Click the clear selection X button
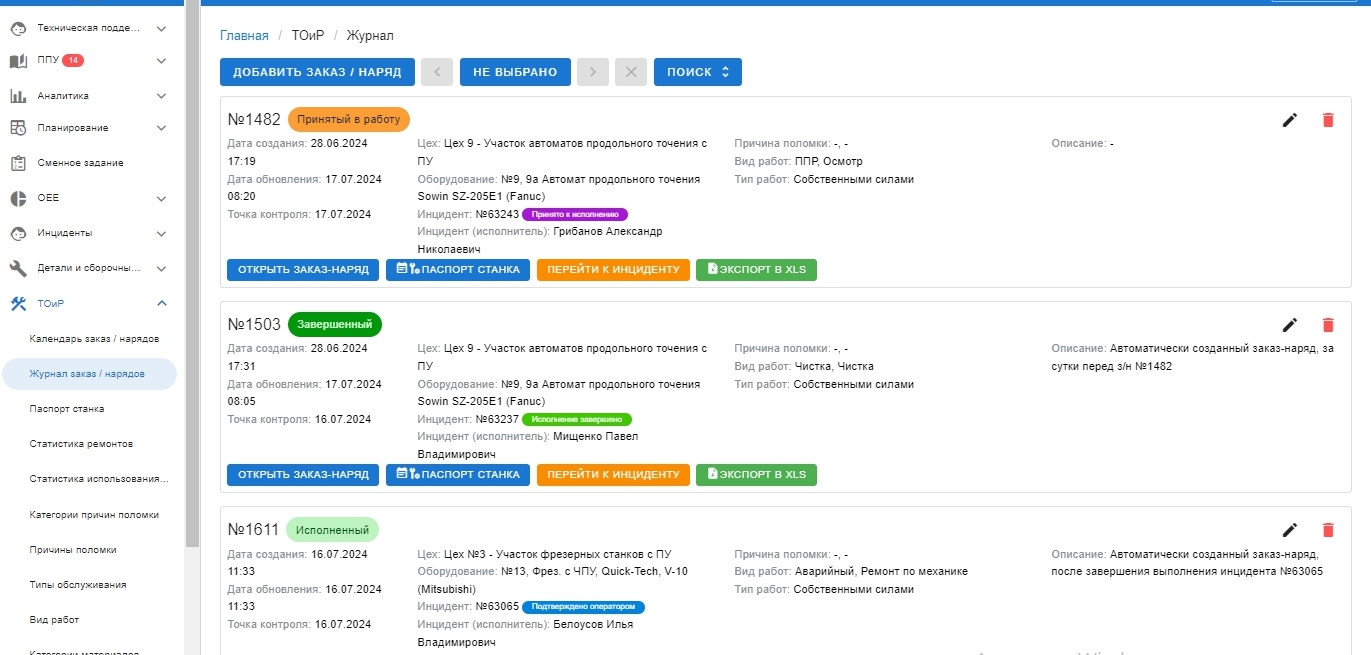This screenshot has width=1371, height=655. (x=630, y=72)
